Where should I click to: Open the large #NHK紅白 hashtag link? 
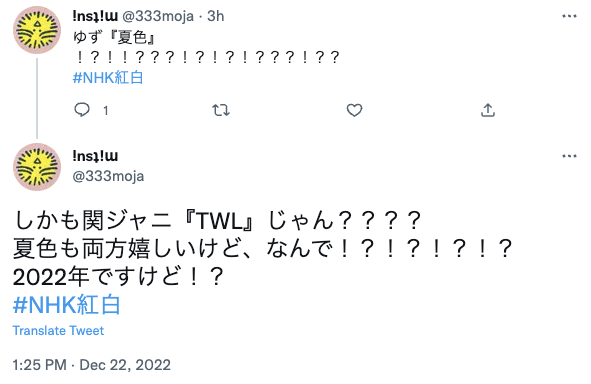coord(67,305)
